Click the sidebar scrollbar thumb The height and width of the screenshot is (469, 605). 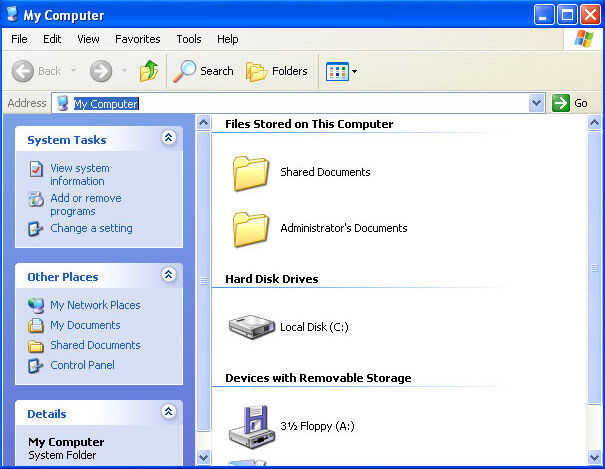click(204, 282)
